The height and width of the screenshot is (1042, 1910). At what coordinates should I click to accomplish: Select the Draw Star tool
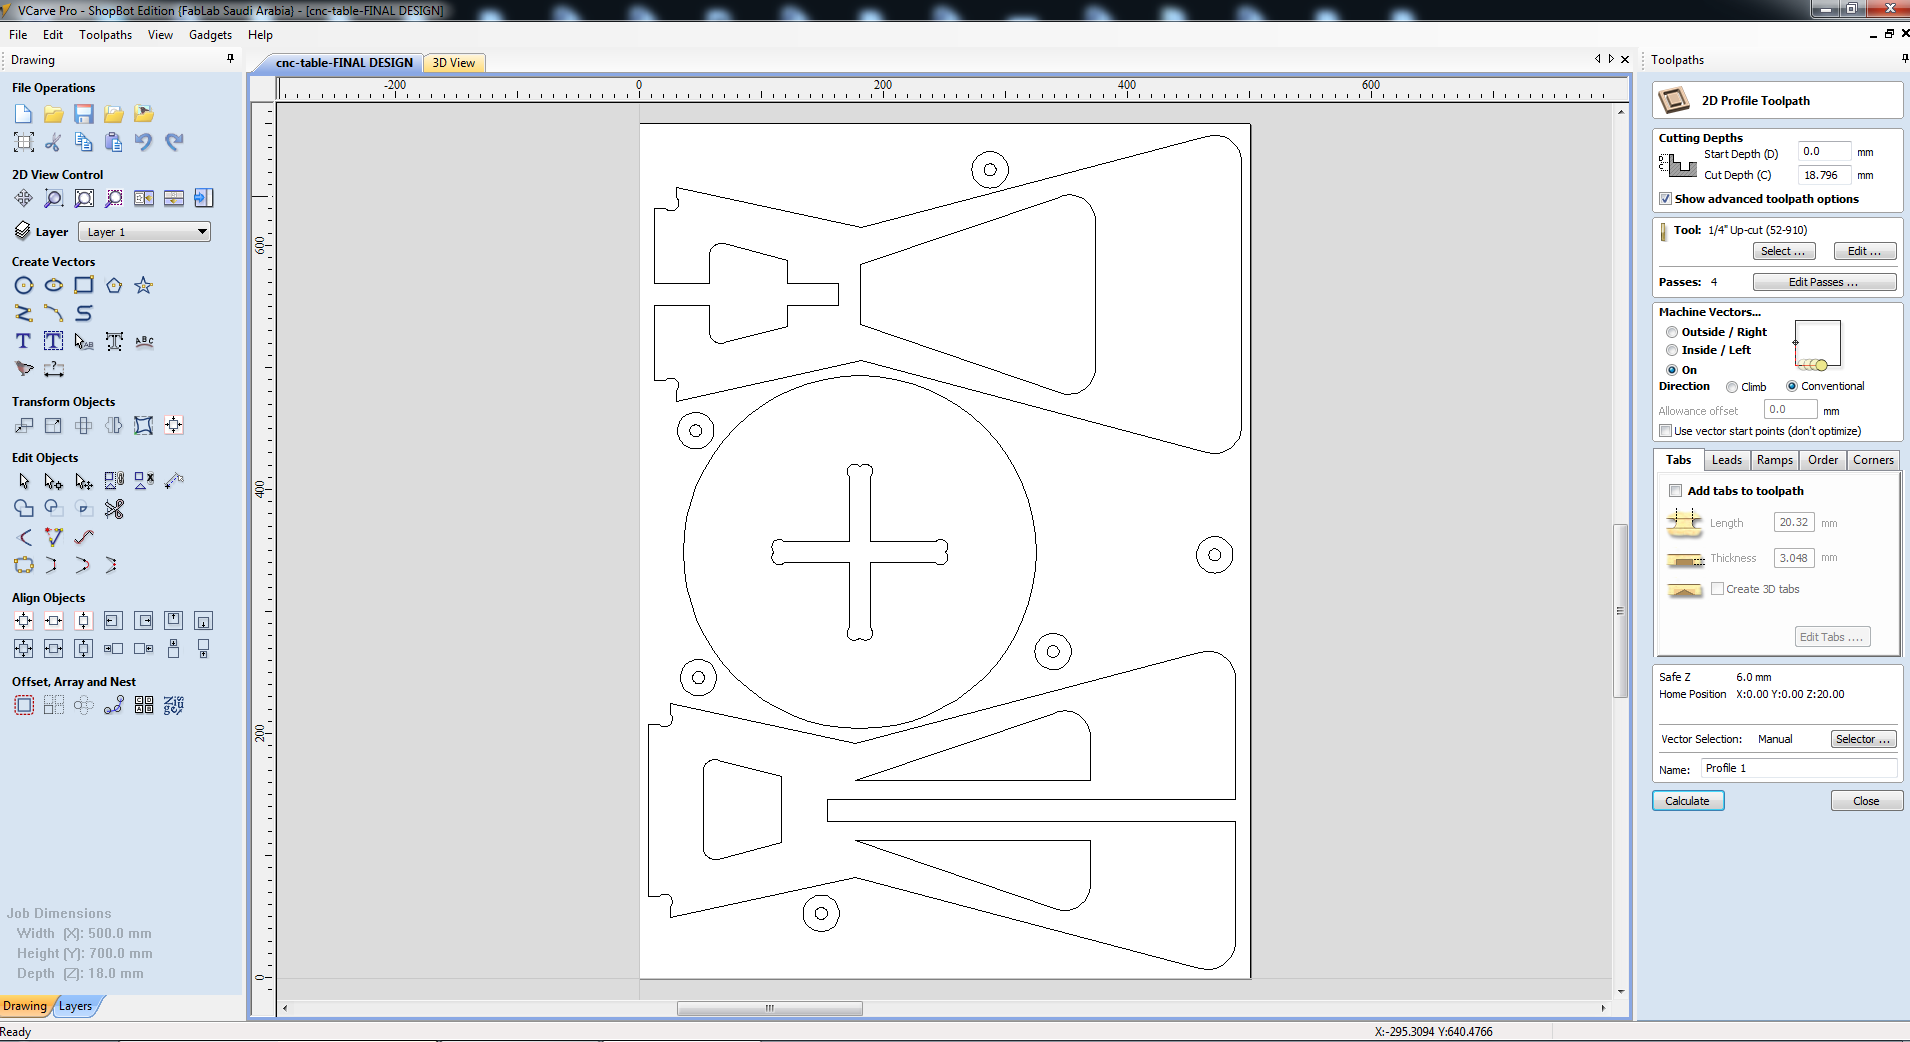(144, 285)
